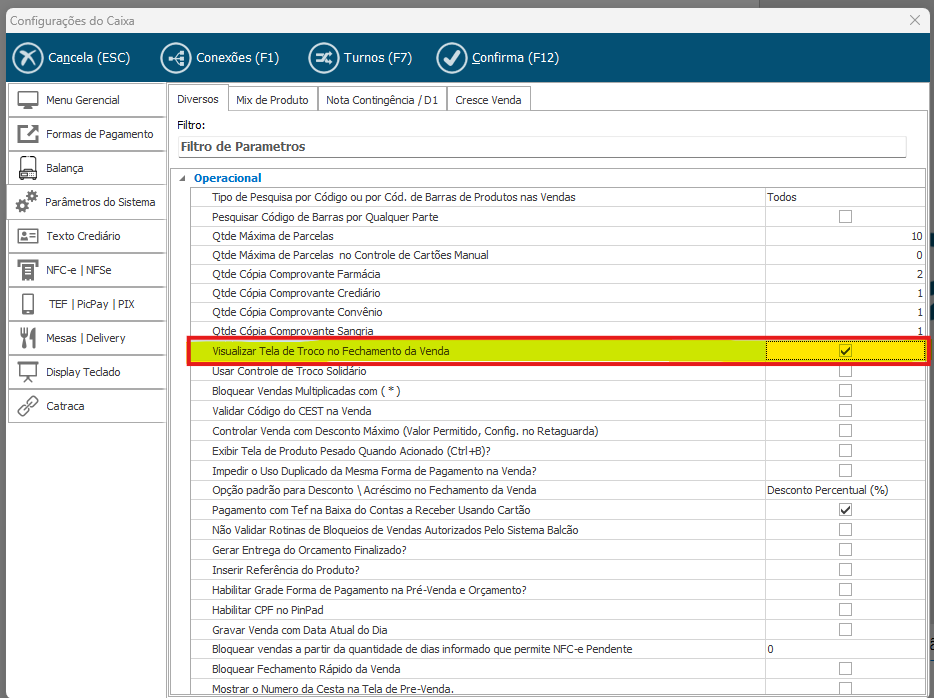
Task: Open the Balança scale icon
Action: tap(28, 168)
